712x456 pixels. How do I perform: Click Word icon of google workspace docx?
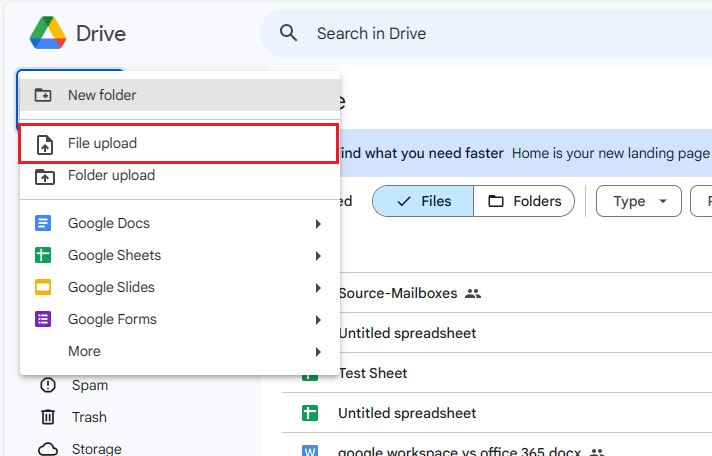[310, 451]
